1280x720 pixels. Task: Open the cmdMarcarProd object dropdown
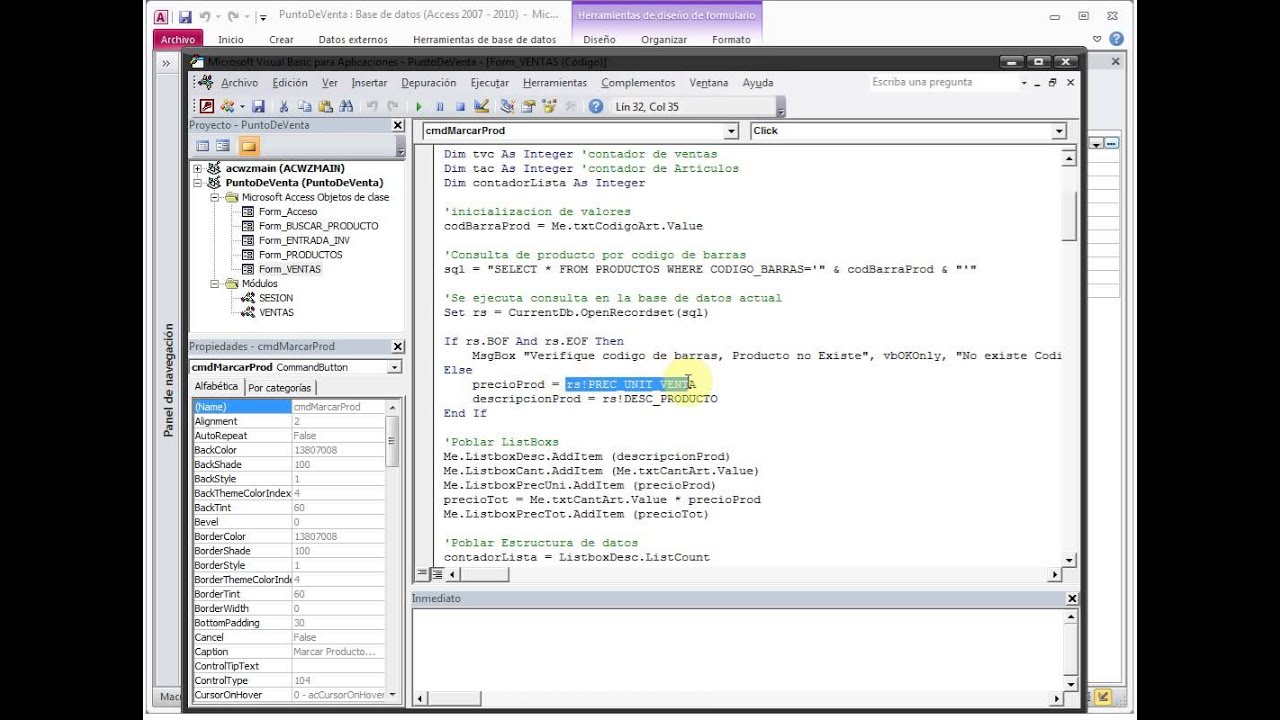[x=731, y=131]
